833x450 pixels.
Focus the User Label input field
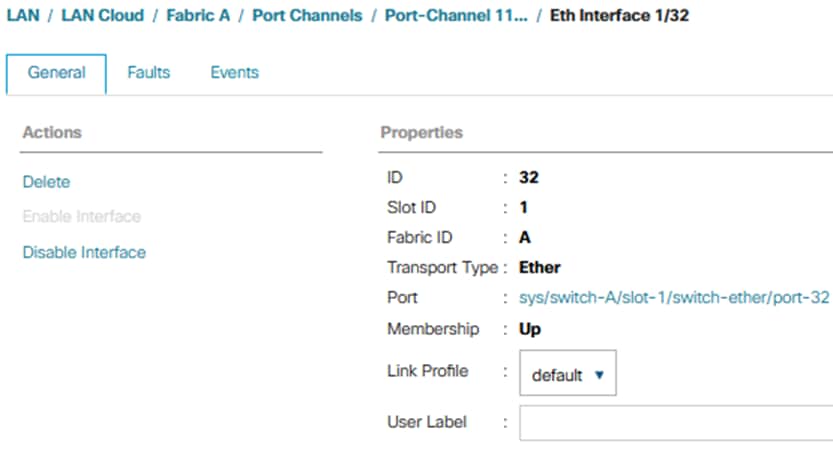pyautogui.click(x=676, y=423)
